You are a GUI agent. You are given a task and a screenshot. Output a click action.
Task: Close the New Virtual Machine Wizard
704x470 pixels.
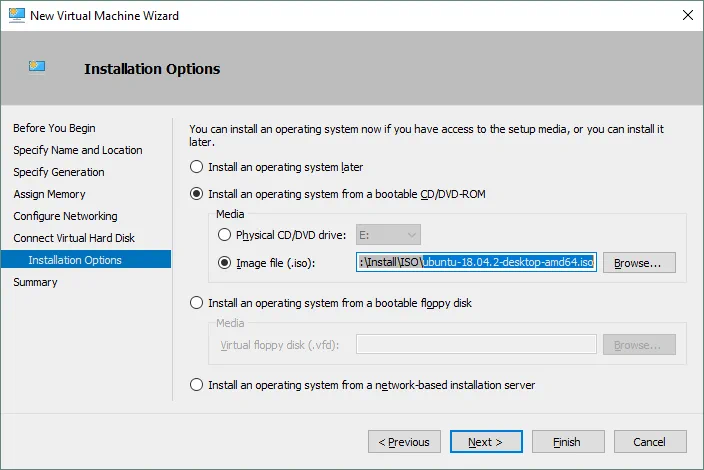[685, 16]
